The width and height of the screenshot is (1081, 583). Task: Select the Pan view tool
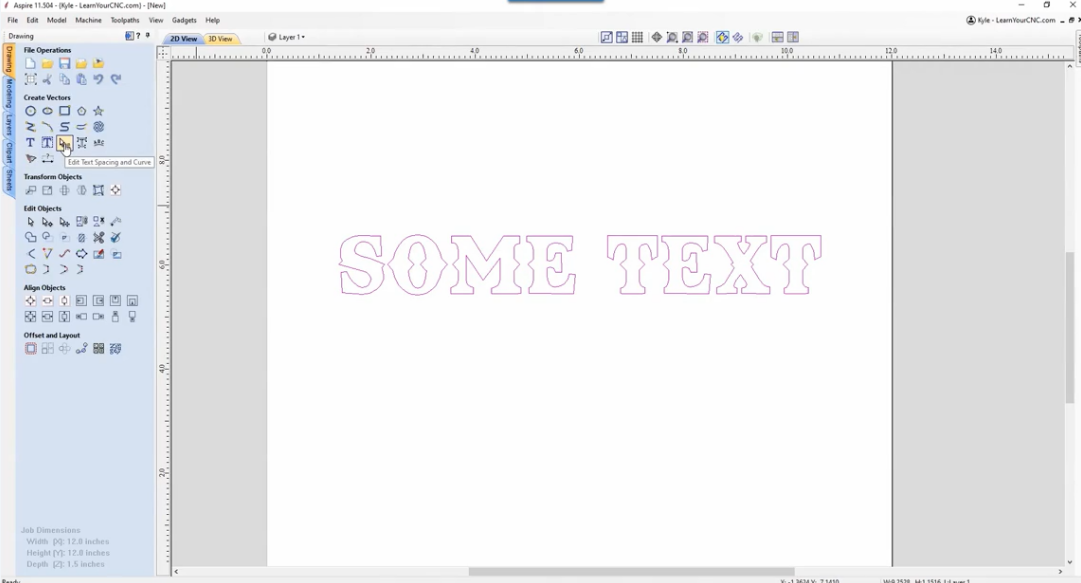[x=657, y=36]
